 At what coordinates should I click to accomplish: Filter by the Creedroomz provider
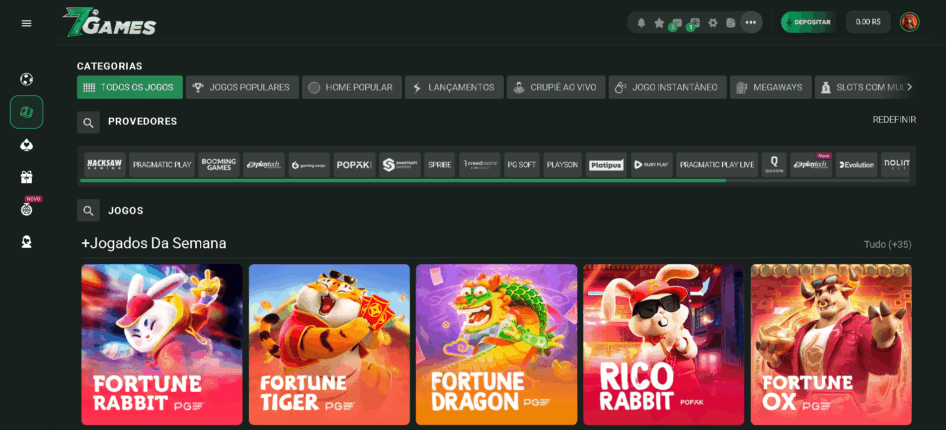480,165
